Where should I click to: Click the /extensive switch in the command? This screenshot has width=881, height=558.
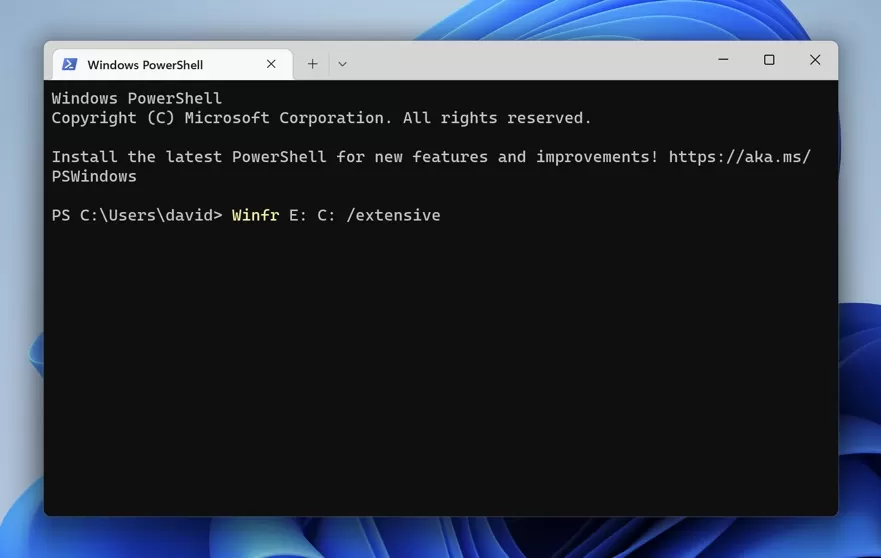tap(393, 215)
